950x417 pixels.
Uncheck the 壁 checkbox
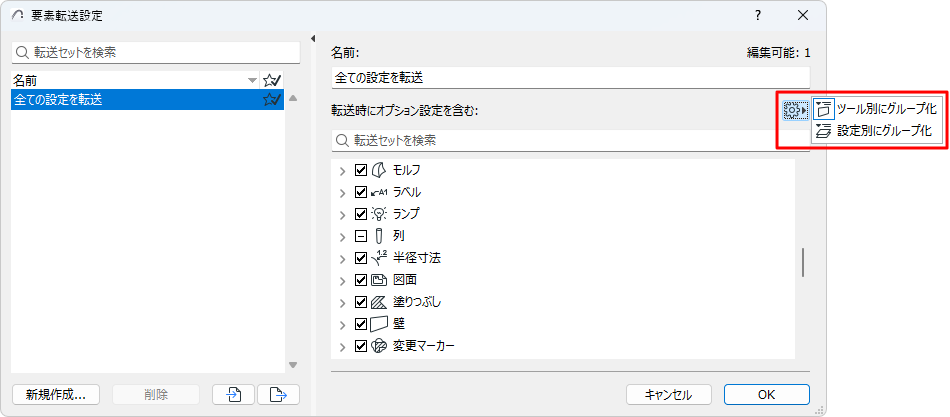360,324
